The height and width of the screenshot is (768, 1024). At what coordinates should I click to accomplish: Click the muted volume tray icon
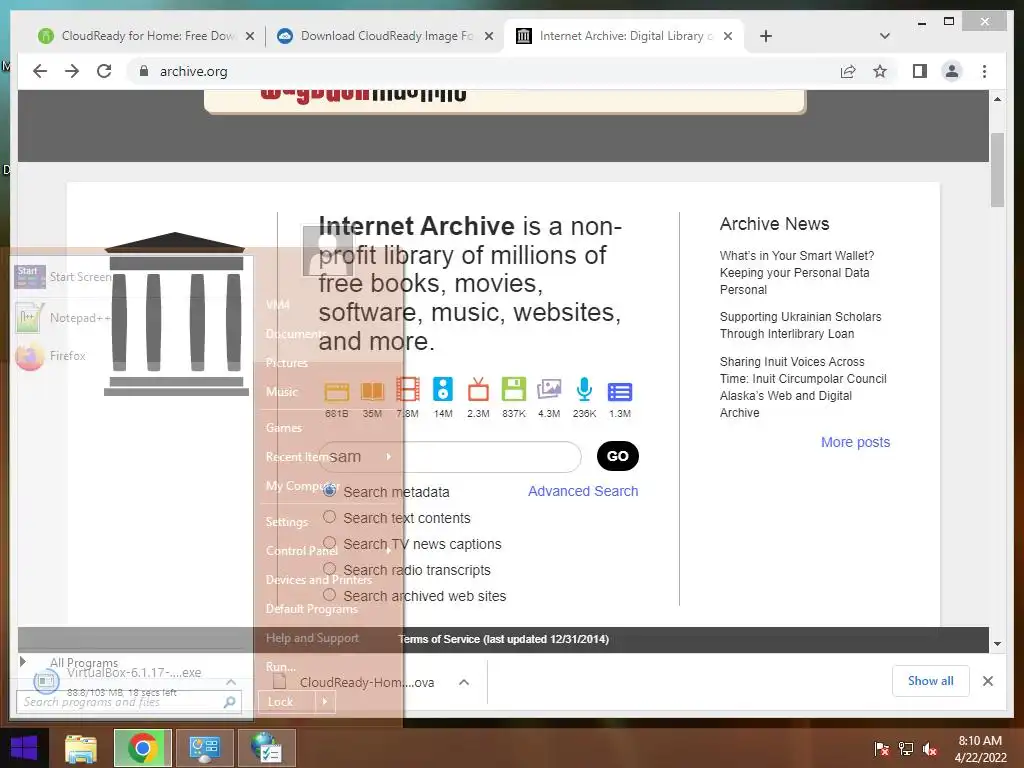click(x=930, y=749)
